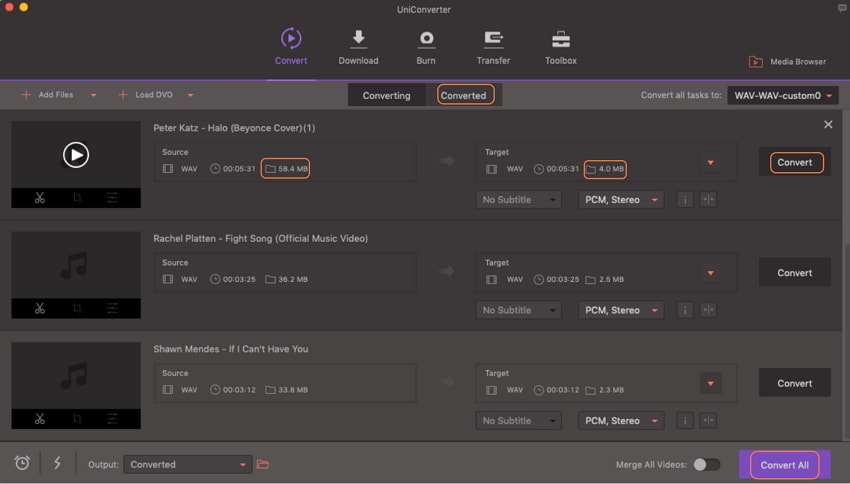Open effects settings for Peter Katz track
Image resolution: width=850 pixels, height=484 pixels.
click(112, 198)
